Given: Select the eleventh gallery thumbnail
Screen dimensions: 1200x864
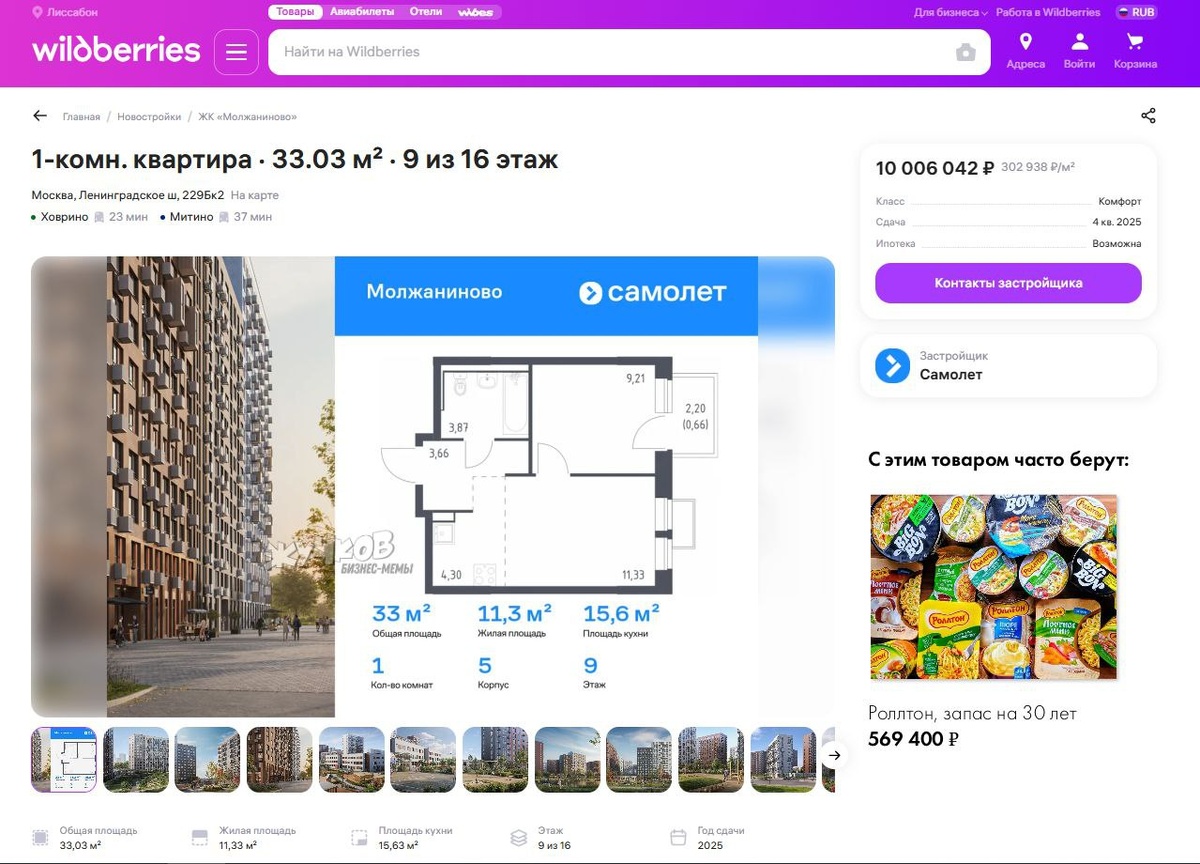Looking at the screenshot, I should click(784, 760).
